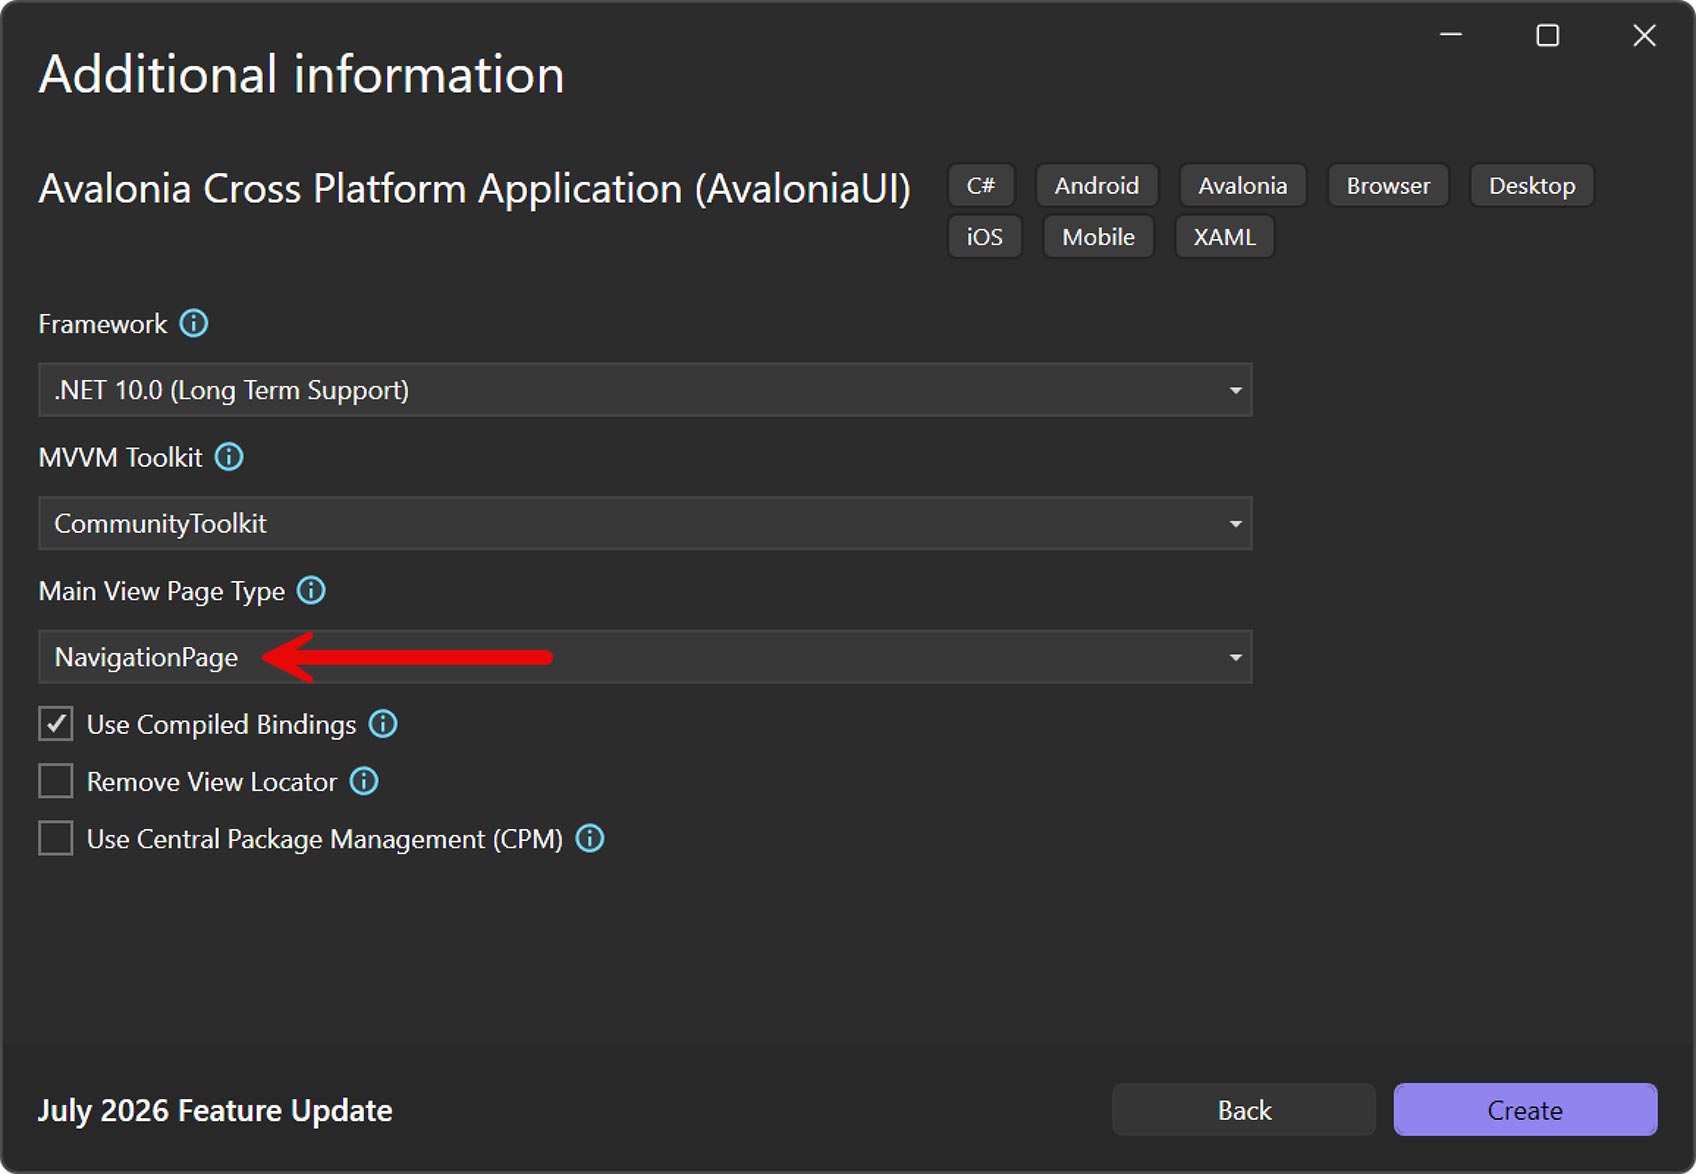Image resolution: width=1696 pixels, height=1174 pixels.
Task: Click the Framework label
Action: [103, 324]
